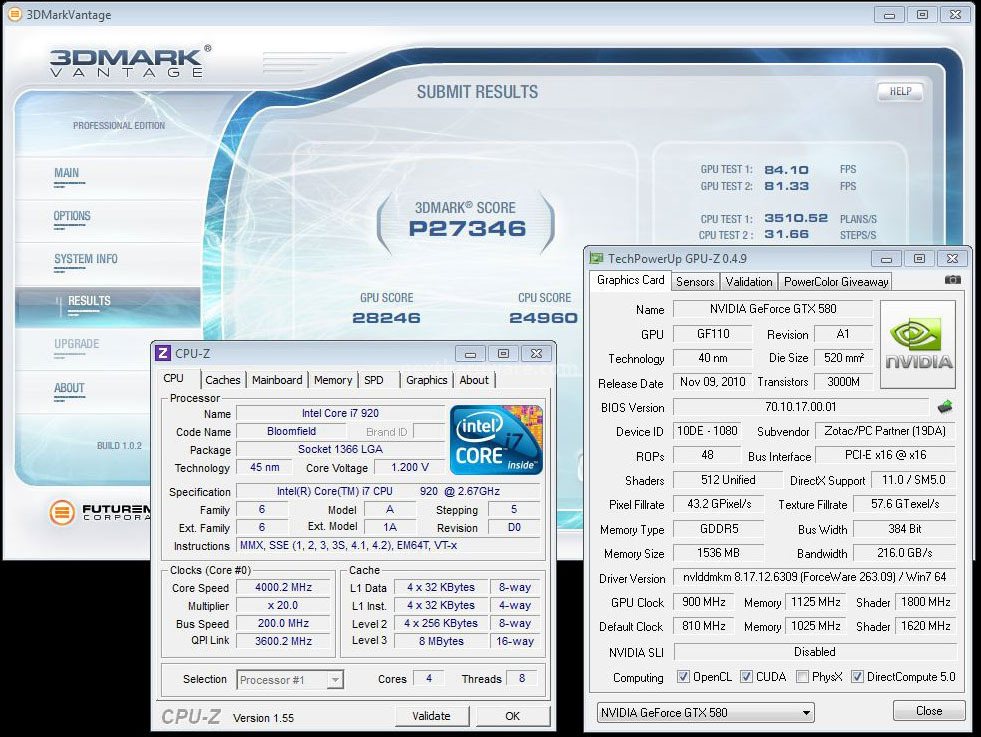
Task: Click the Bandwidth value 216.0 GB/s
Action: click(905, 553)
